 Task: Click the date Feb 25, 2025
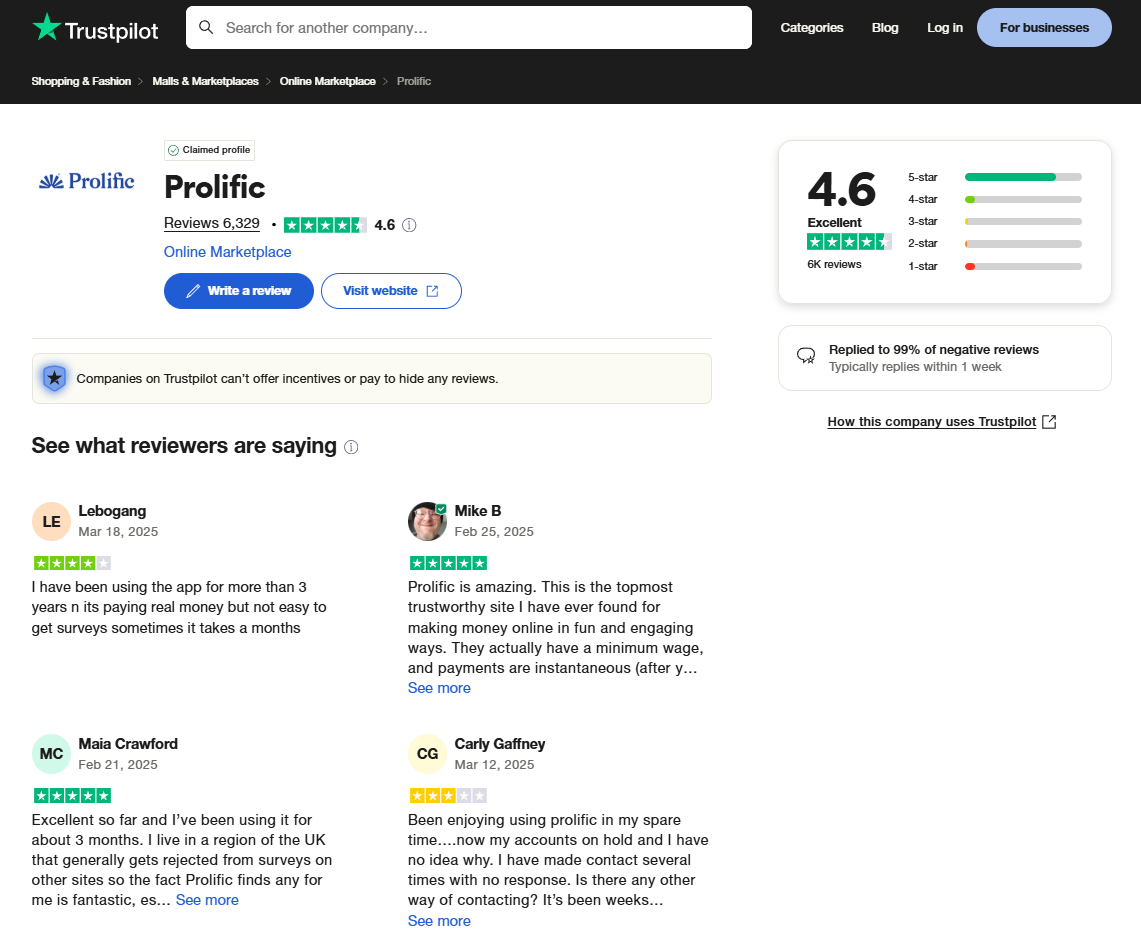(494, 532)
